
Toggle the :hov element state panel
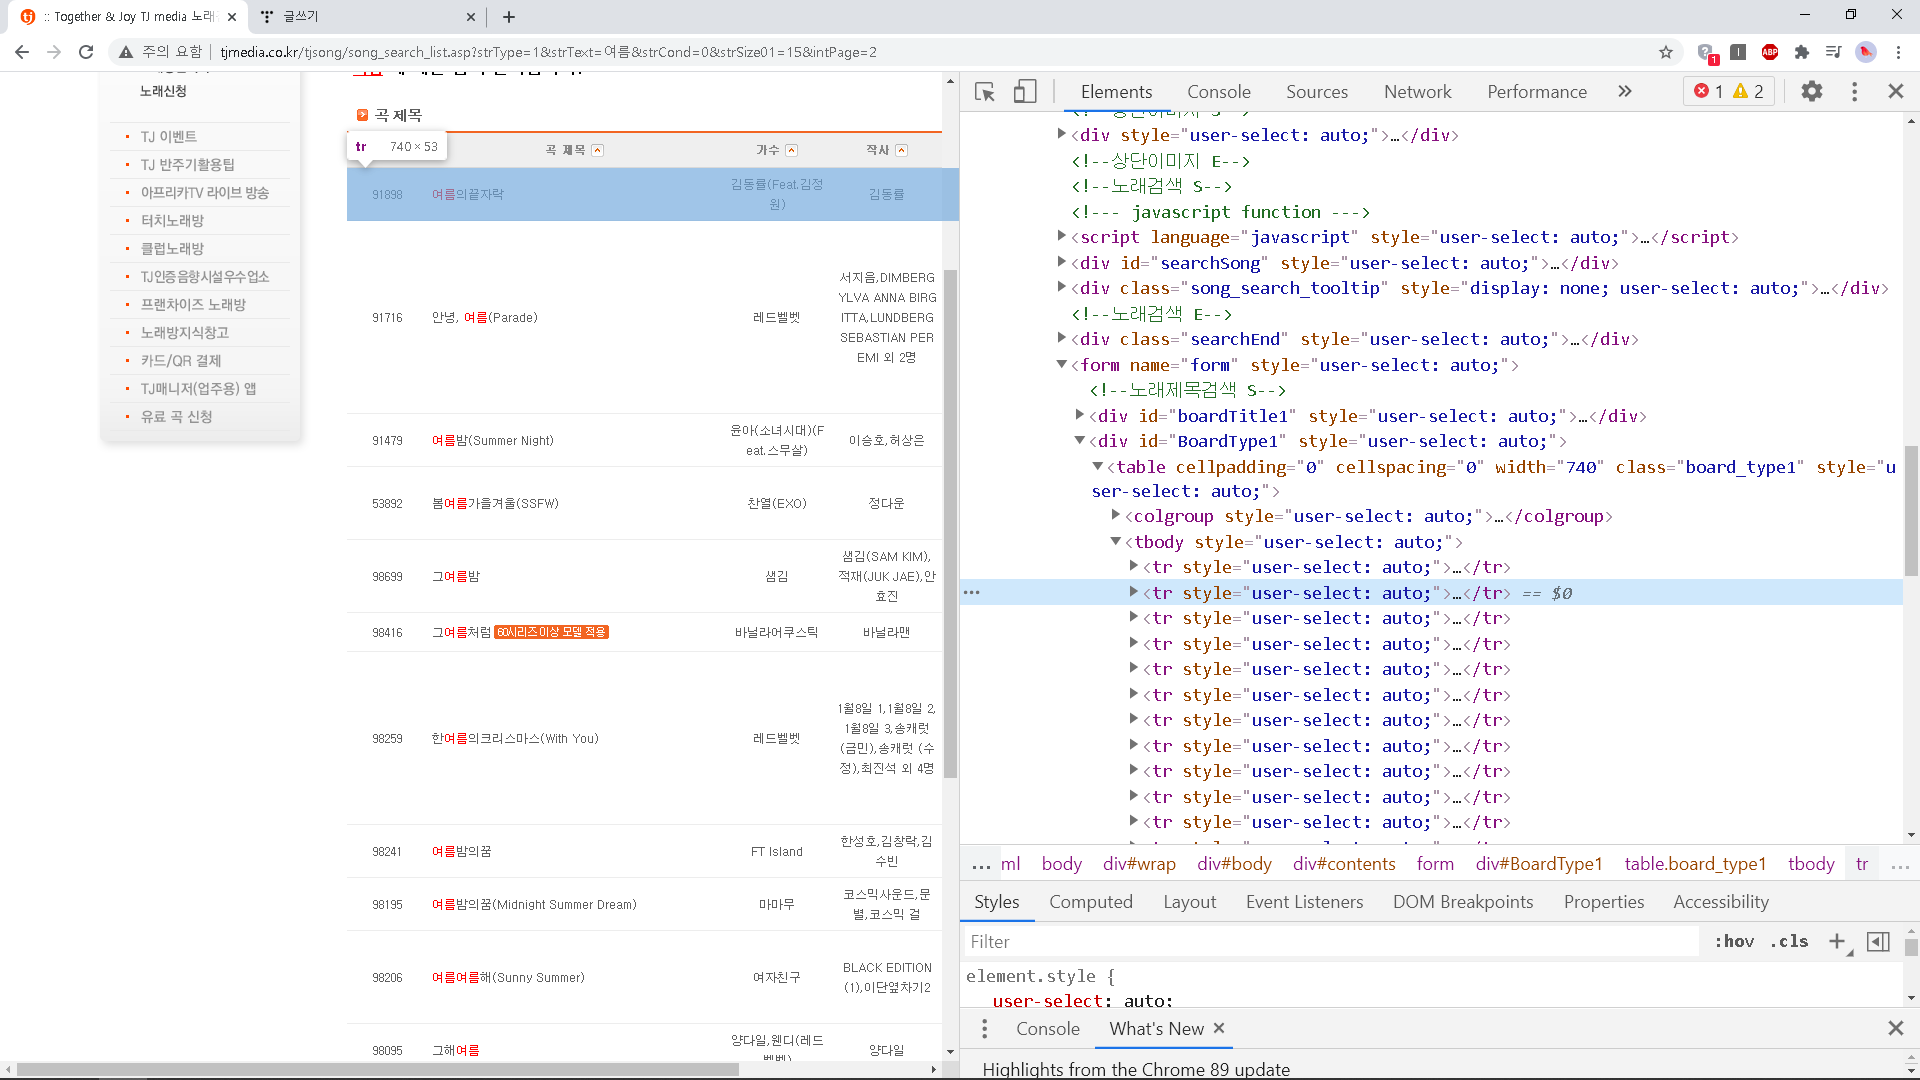coord(1735,941)
